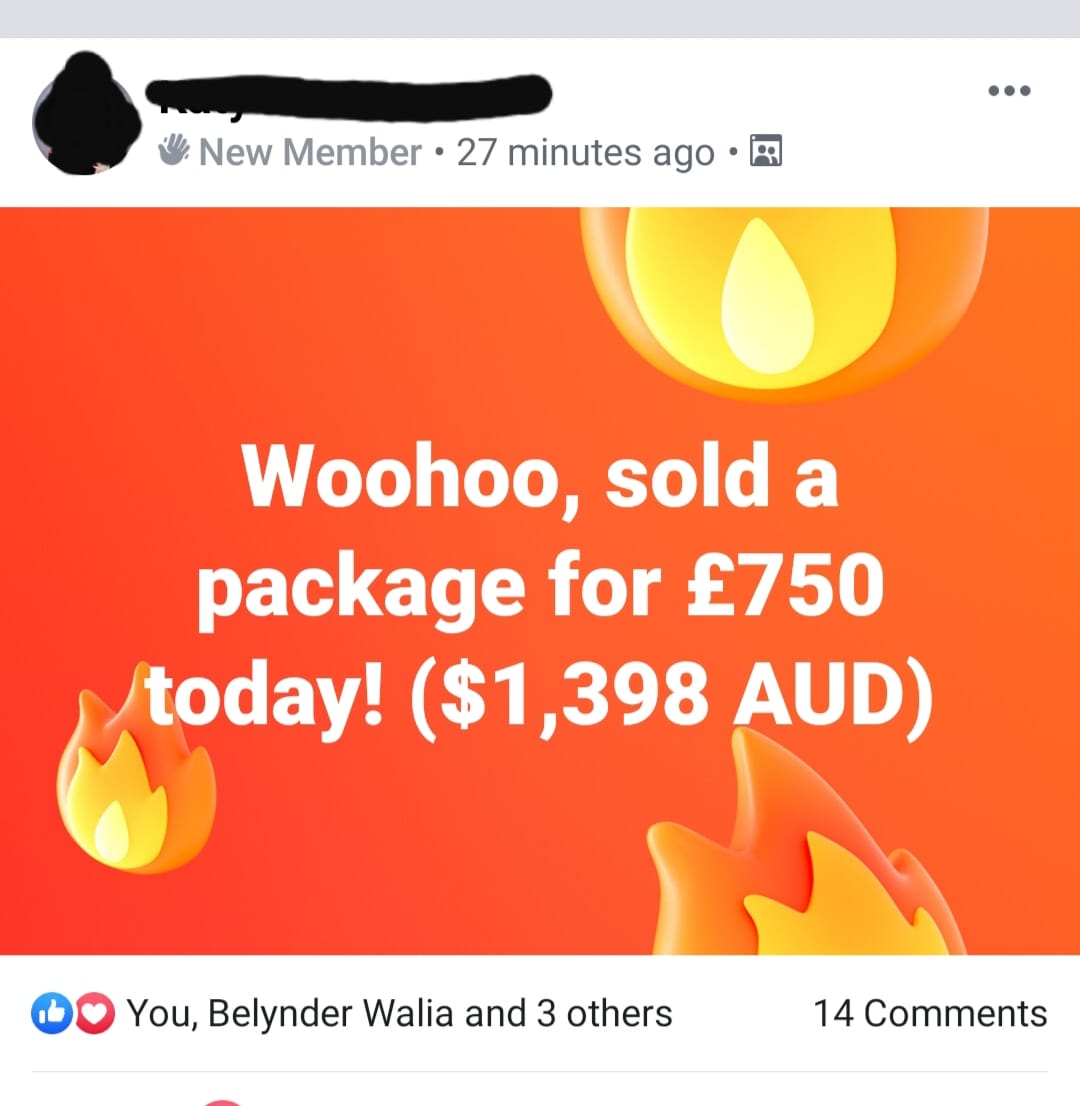This screenshot has height=1106, width=1080.
Task: Click the group audience icon after timestamp
Action: [765, 150]
